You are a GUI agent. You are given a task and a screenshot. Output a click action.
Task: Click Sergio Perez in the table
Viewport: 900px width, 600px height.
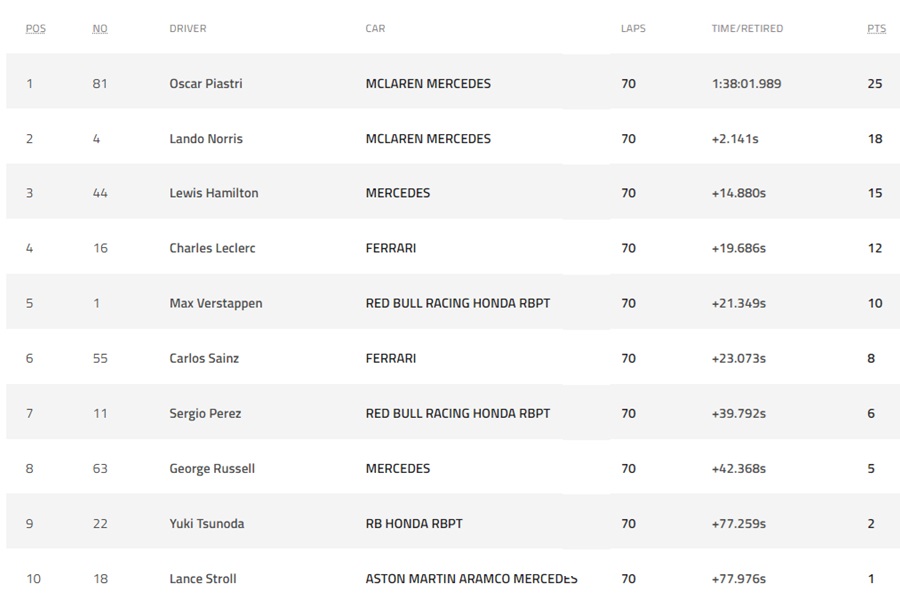[205, 413]
